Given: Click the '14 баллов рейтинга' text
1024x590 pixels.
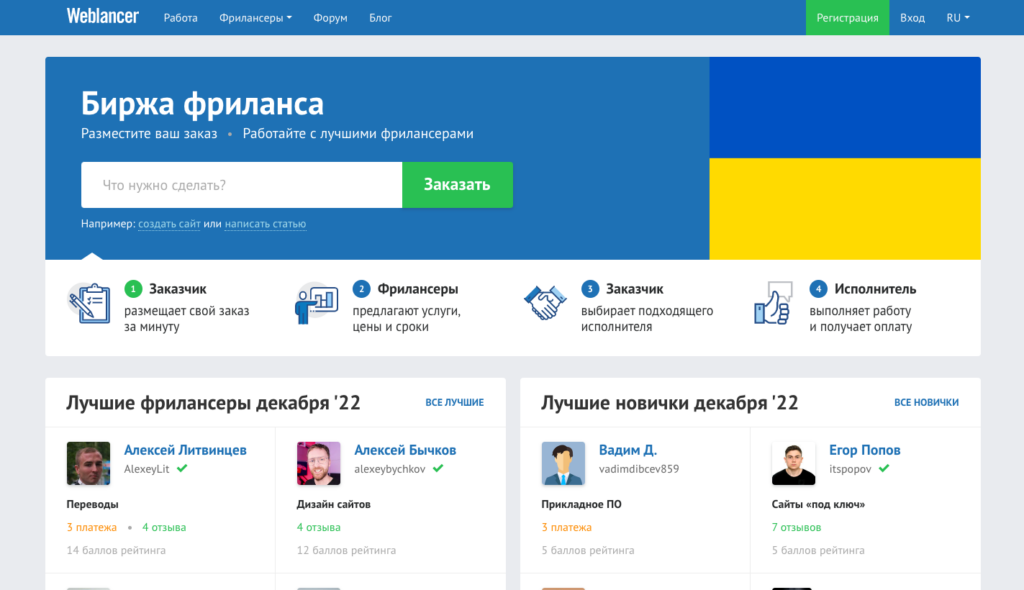Looking at the screenshot, I should click(116, 550).
